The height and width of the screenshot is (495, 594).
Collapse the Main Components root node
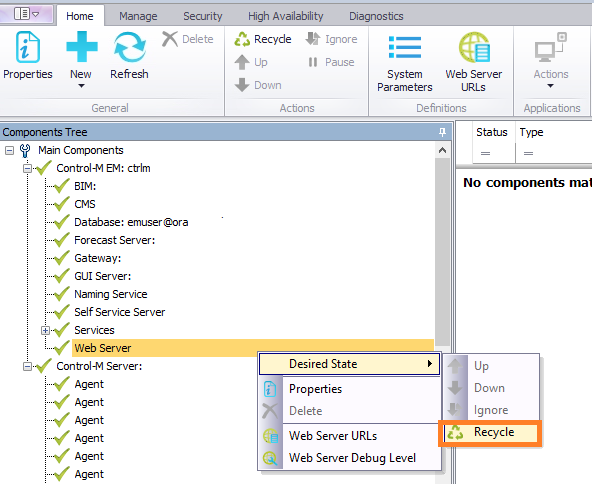click(9, 151)
